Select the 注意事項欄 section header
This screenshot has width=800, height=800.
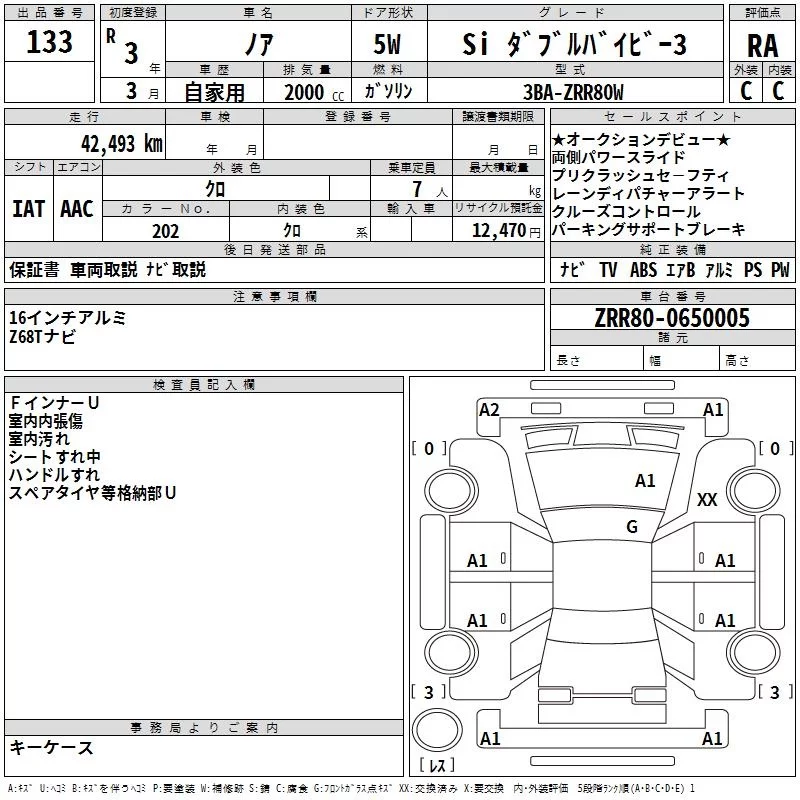pos(274,296)
